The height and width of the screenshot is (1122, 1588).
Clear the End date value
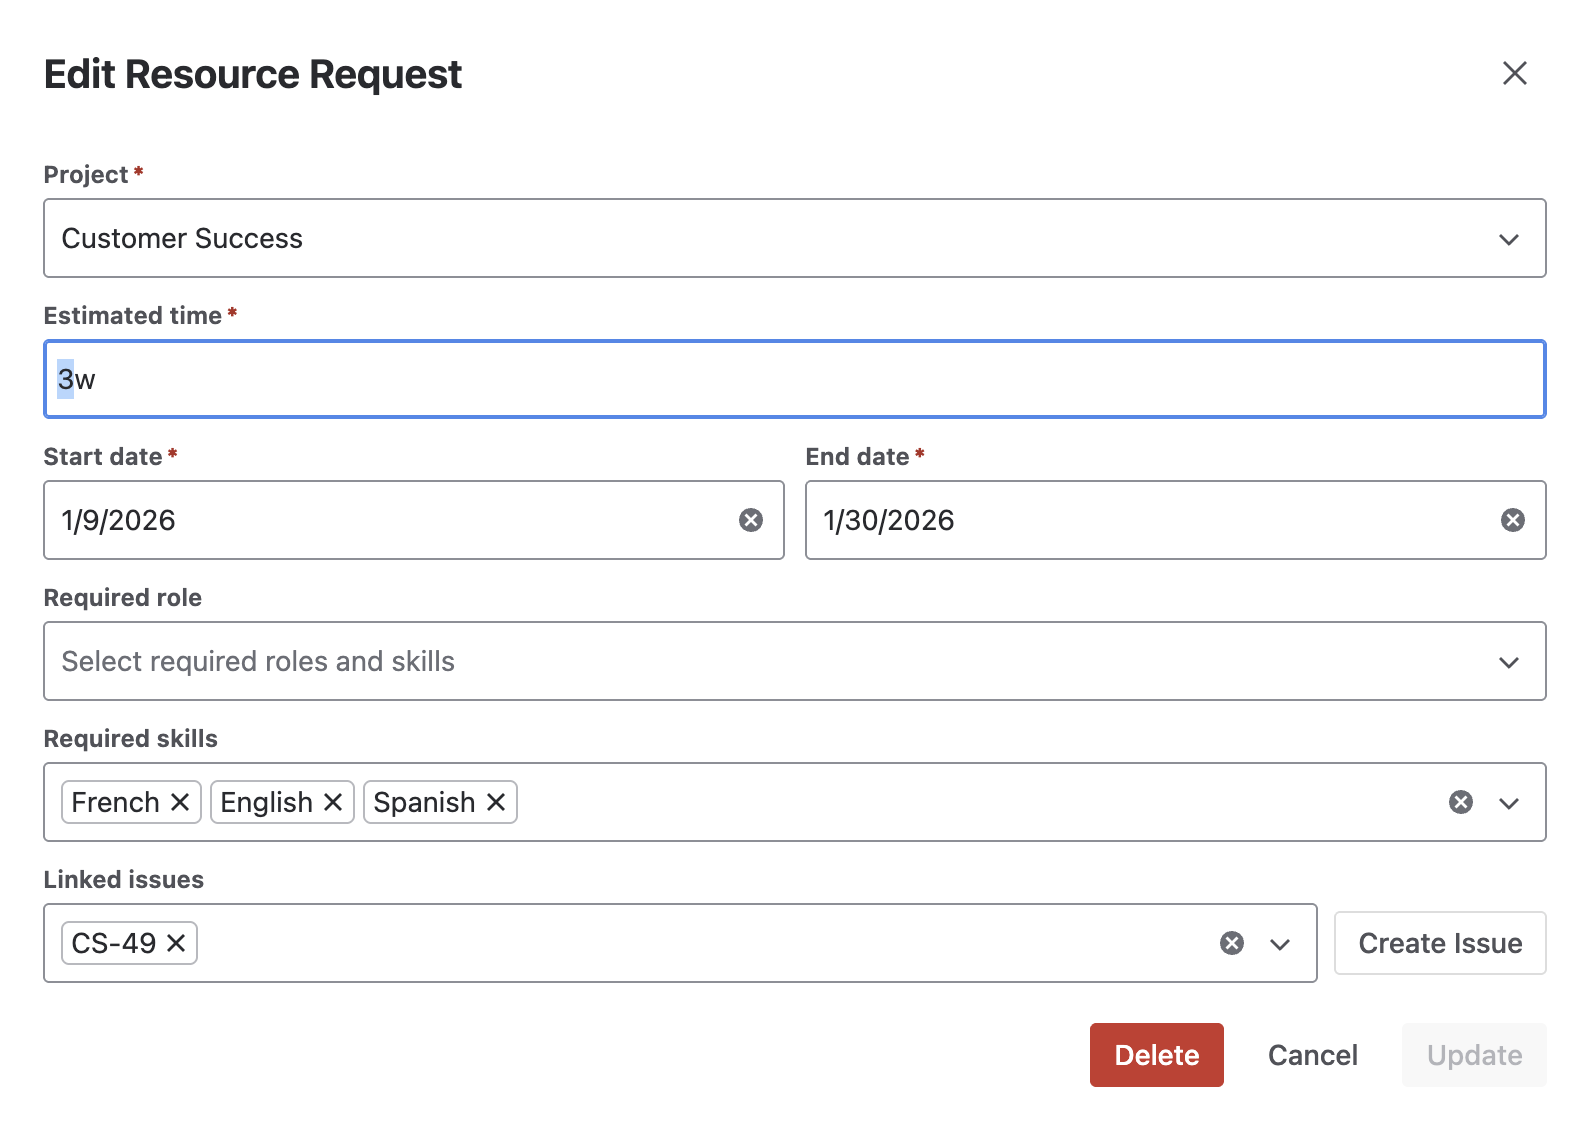click(1512, 520)
